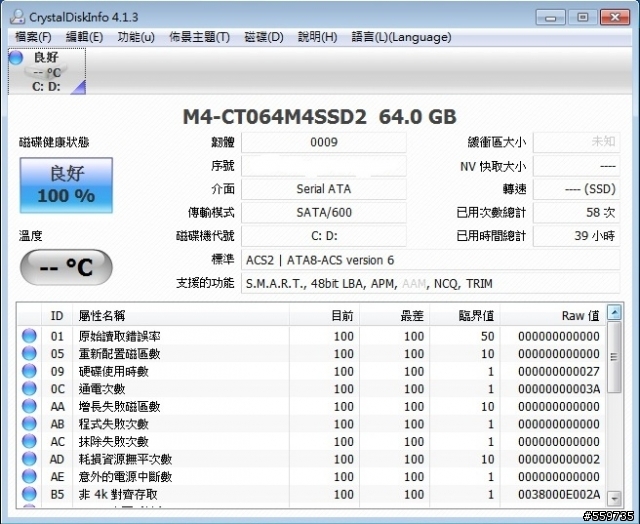The height and width of the screenshot is (524, 640).
Task: Click the status icon for row AB 程式失敗次數
Action: click(29, 424)
